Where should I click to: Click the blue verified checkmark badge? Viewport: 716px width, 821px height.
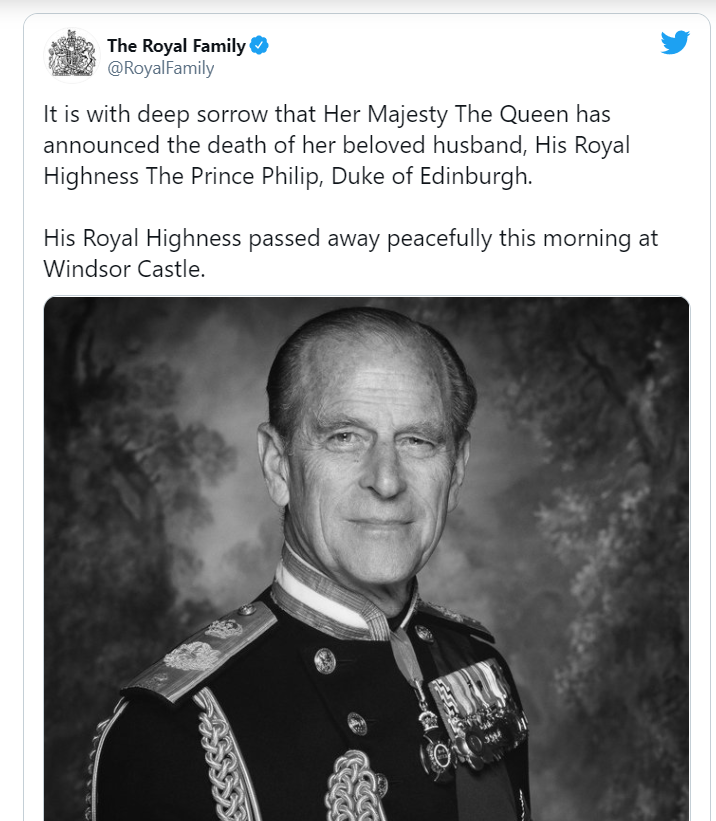tap(259, 46)
